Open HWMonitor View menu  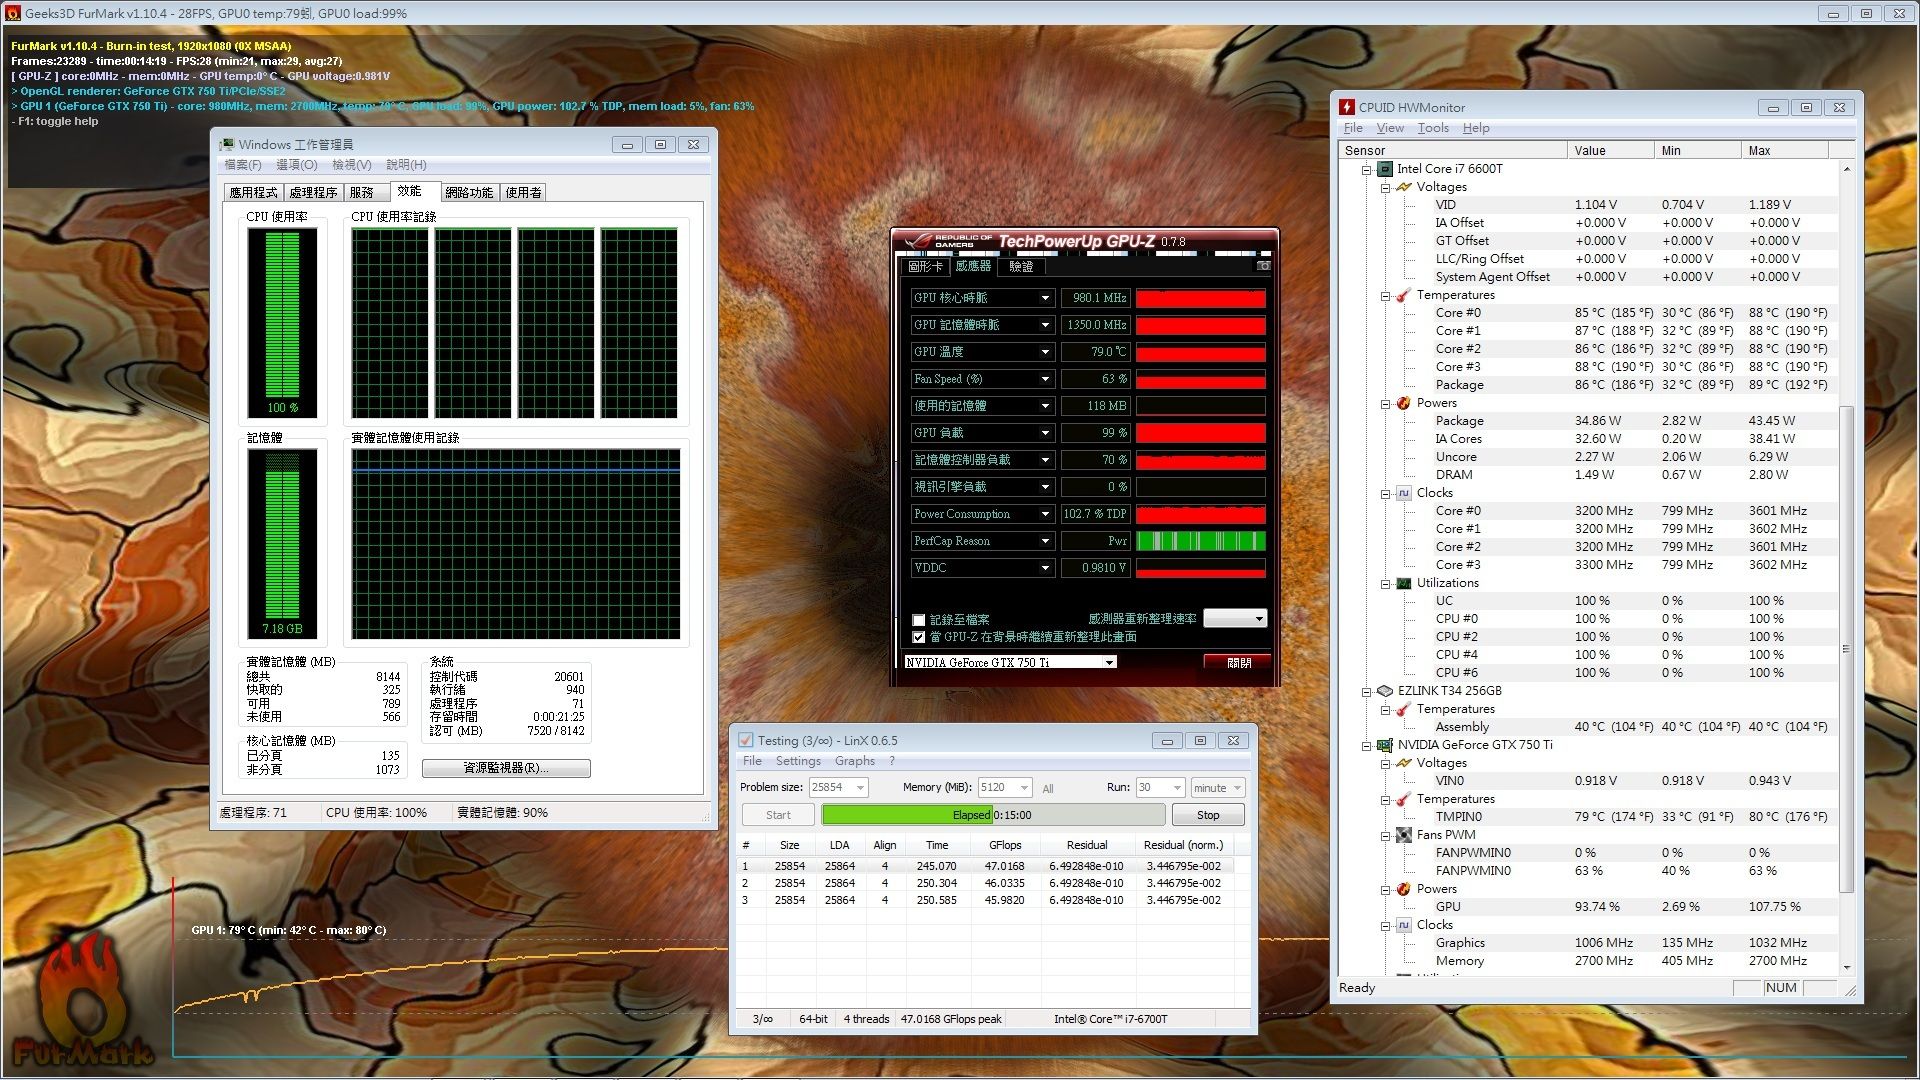[1390, 128]
